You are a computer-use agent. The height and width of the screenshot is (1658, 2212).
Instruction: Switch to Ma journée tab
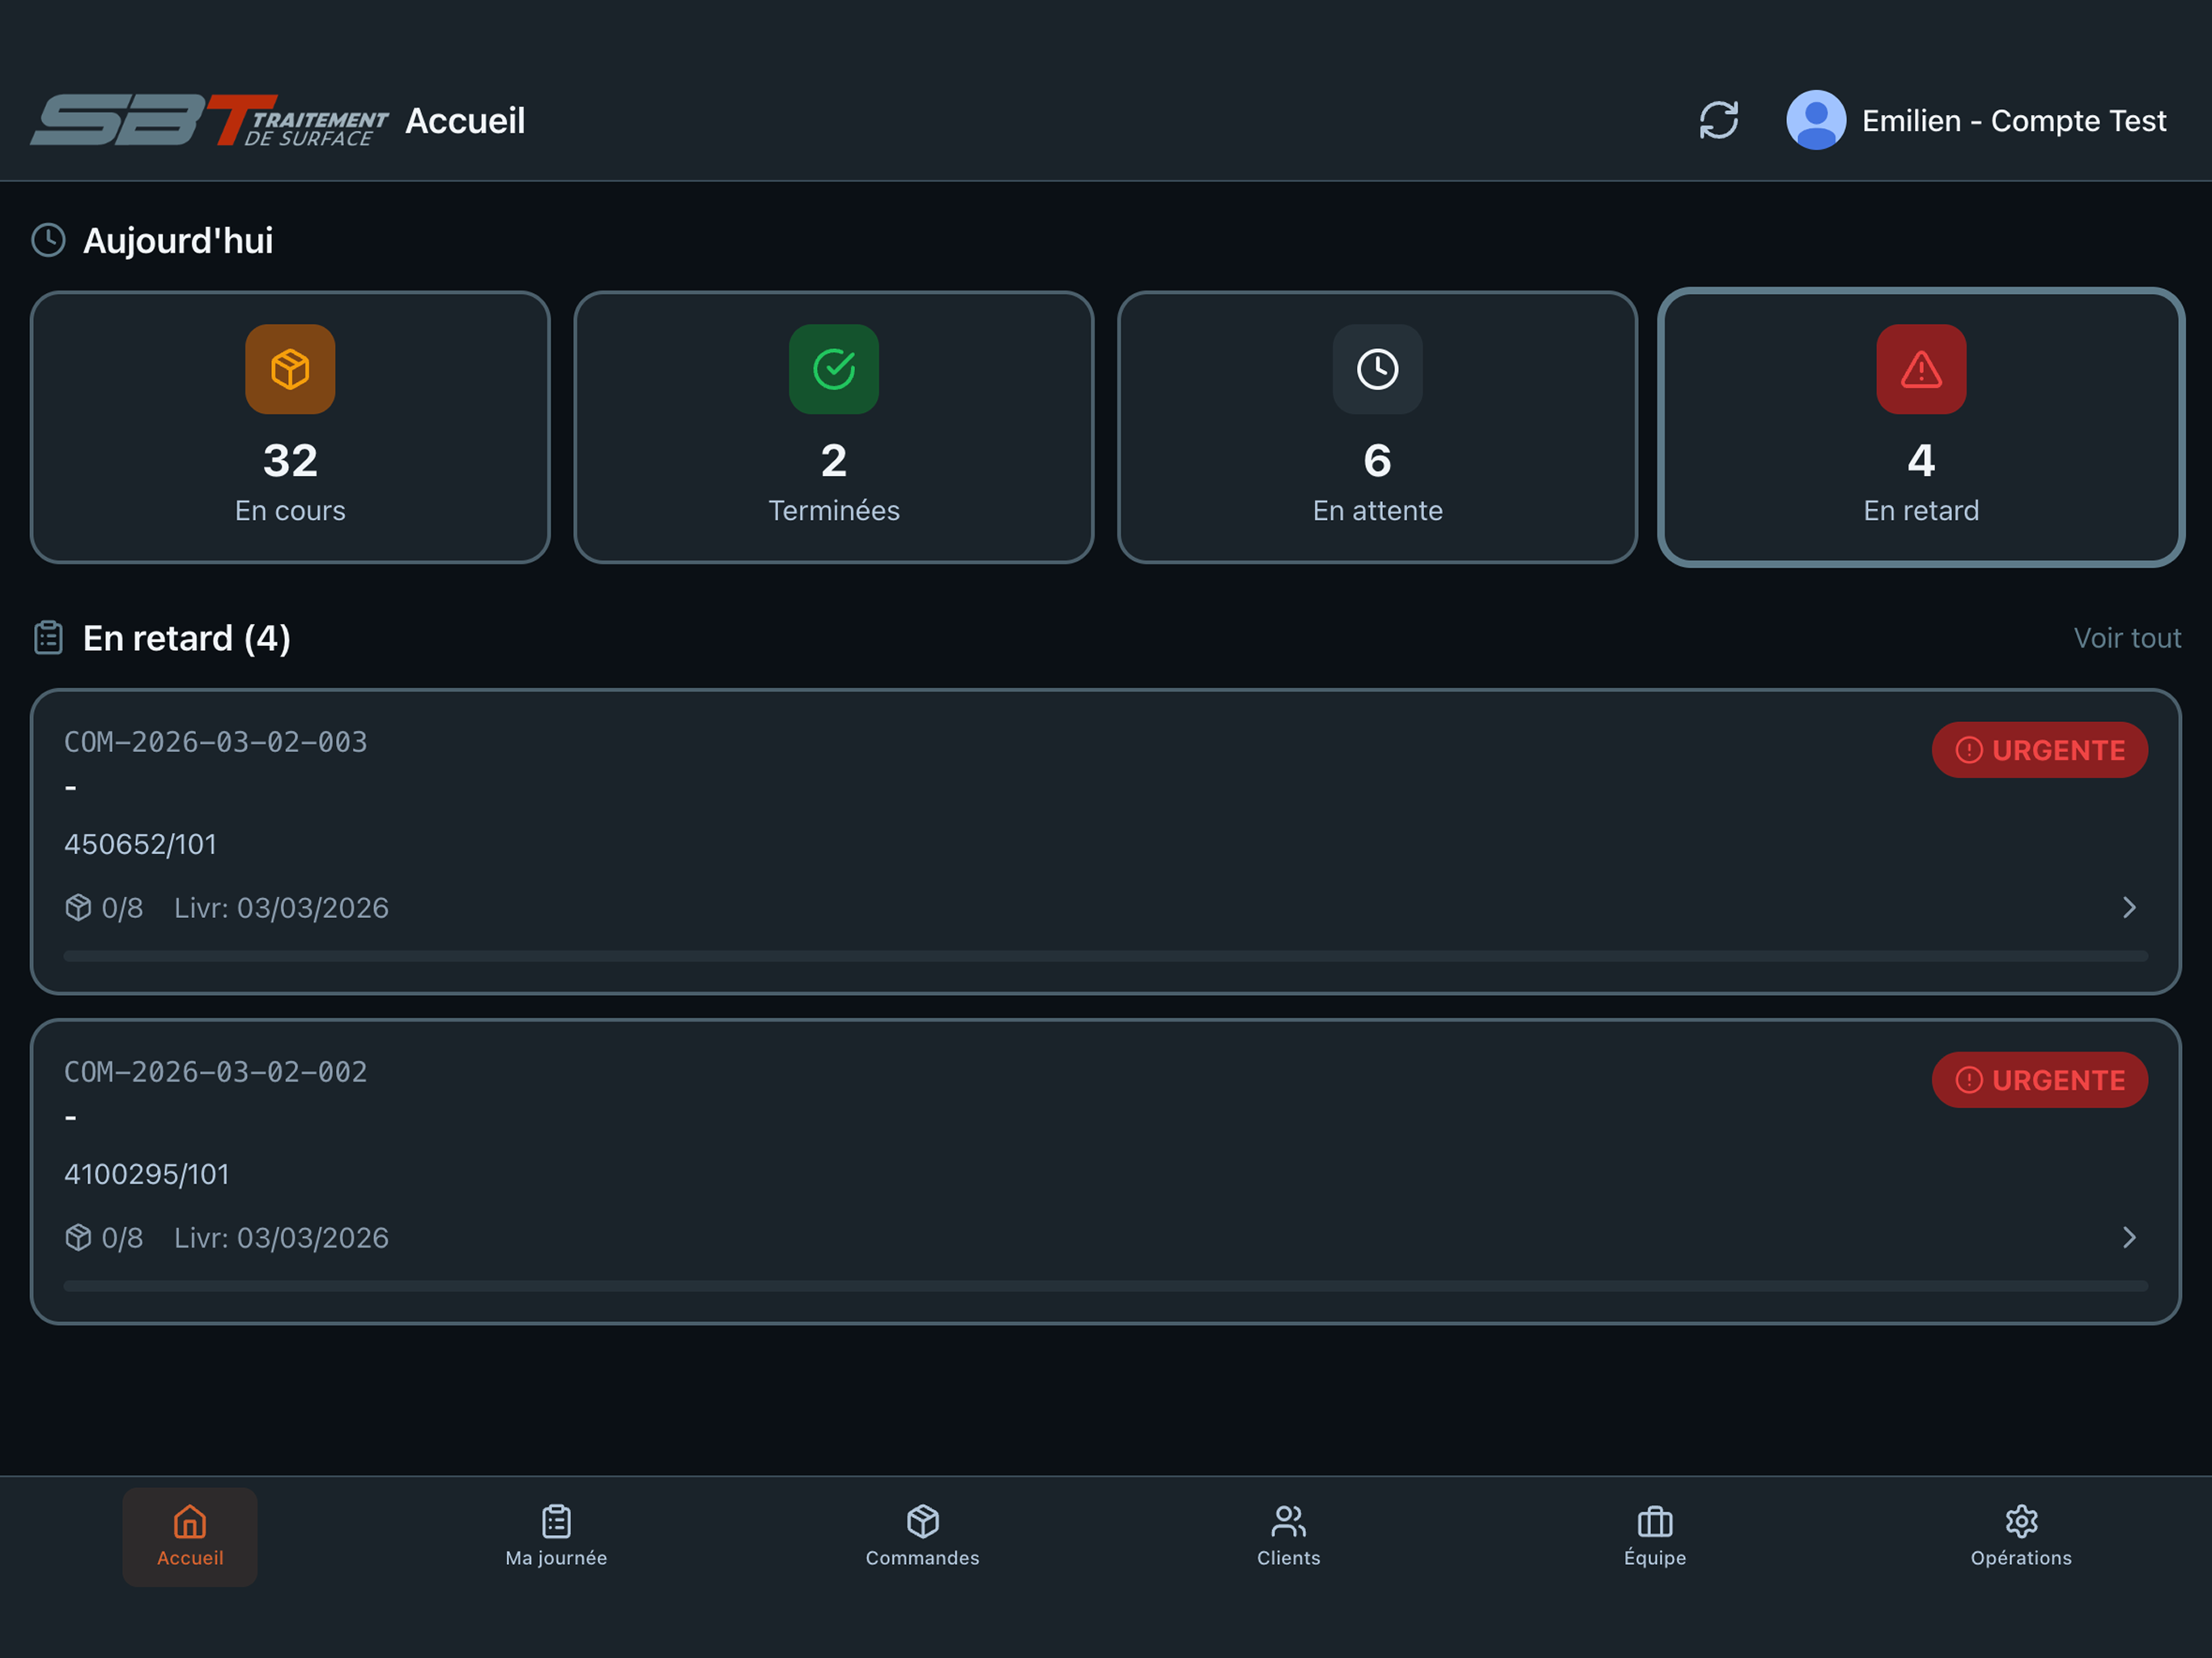pyautogui.click(x=556, y=1536)
